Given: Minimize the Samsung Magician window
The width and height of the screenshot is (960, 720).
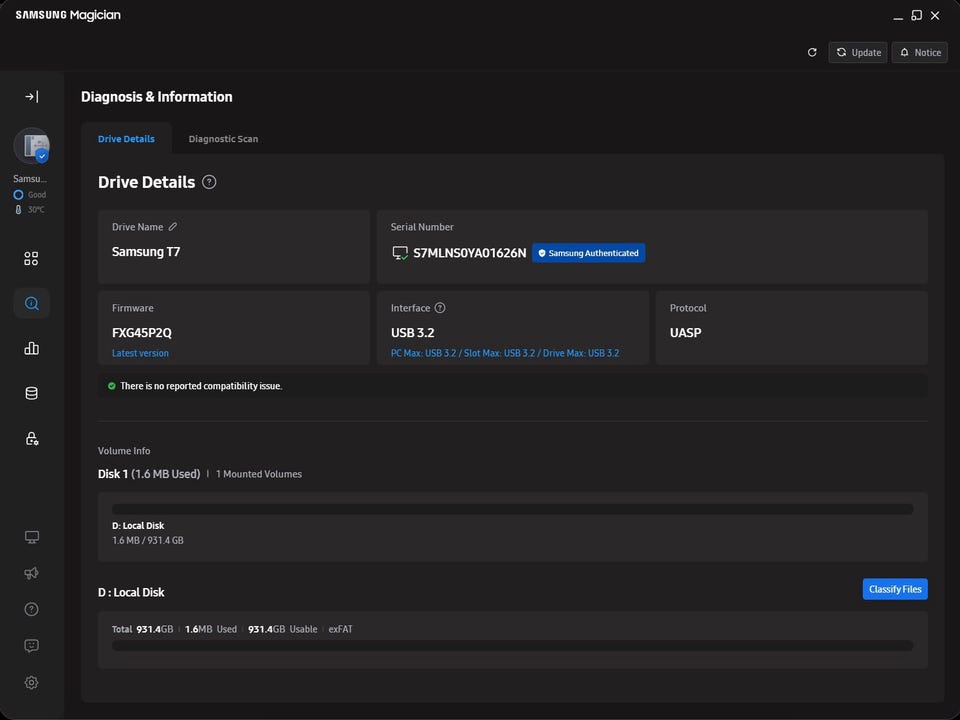Looking at the screenshot, I should pyautogui.click(x=898, y=16).
